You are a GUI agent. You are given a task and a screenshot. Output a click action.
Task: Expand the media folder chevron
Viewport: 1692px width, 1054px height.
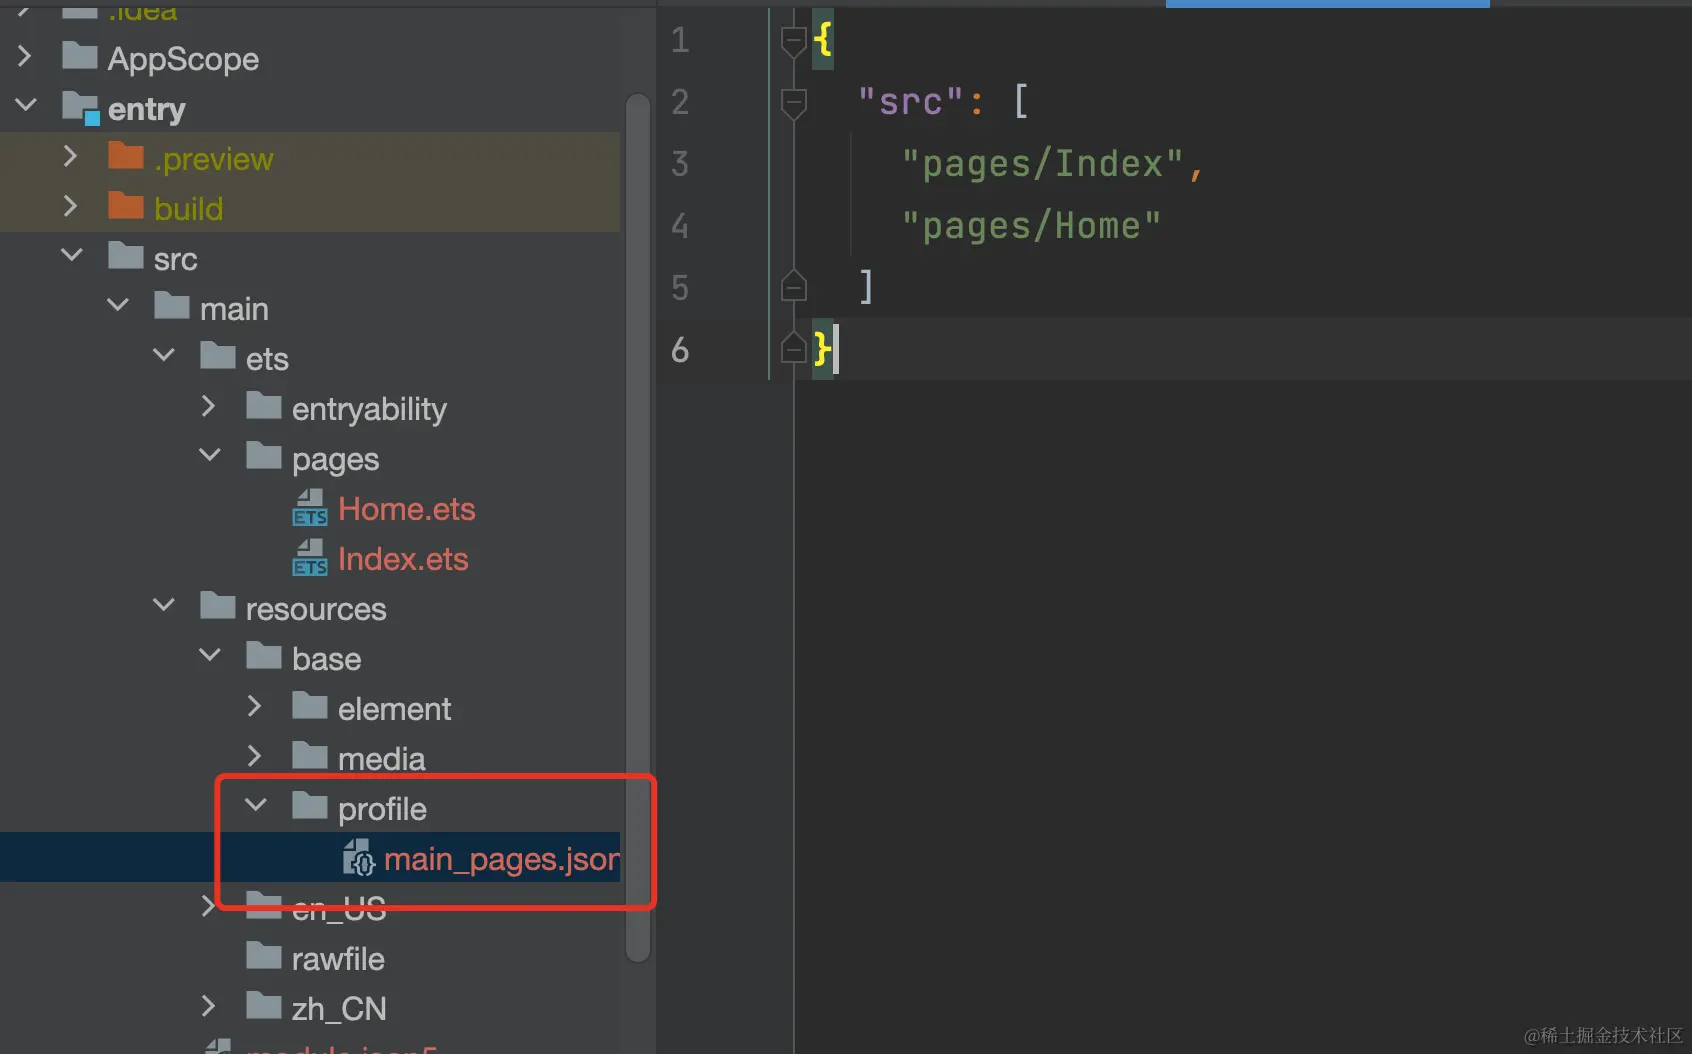coord(254,756)
